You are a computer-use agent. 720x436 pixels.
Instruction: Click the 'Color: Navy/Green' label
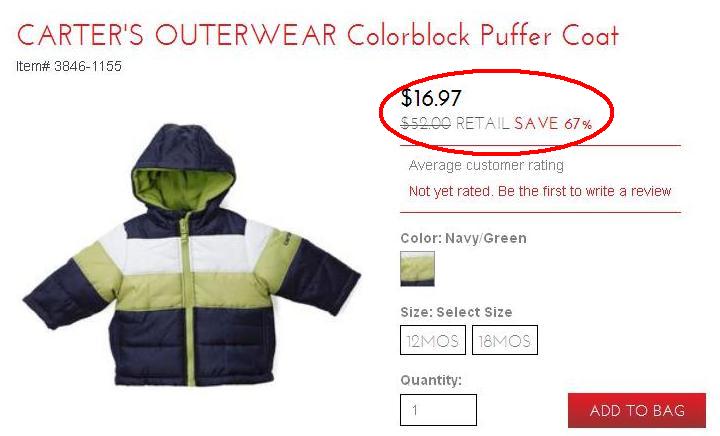463,238
